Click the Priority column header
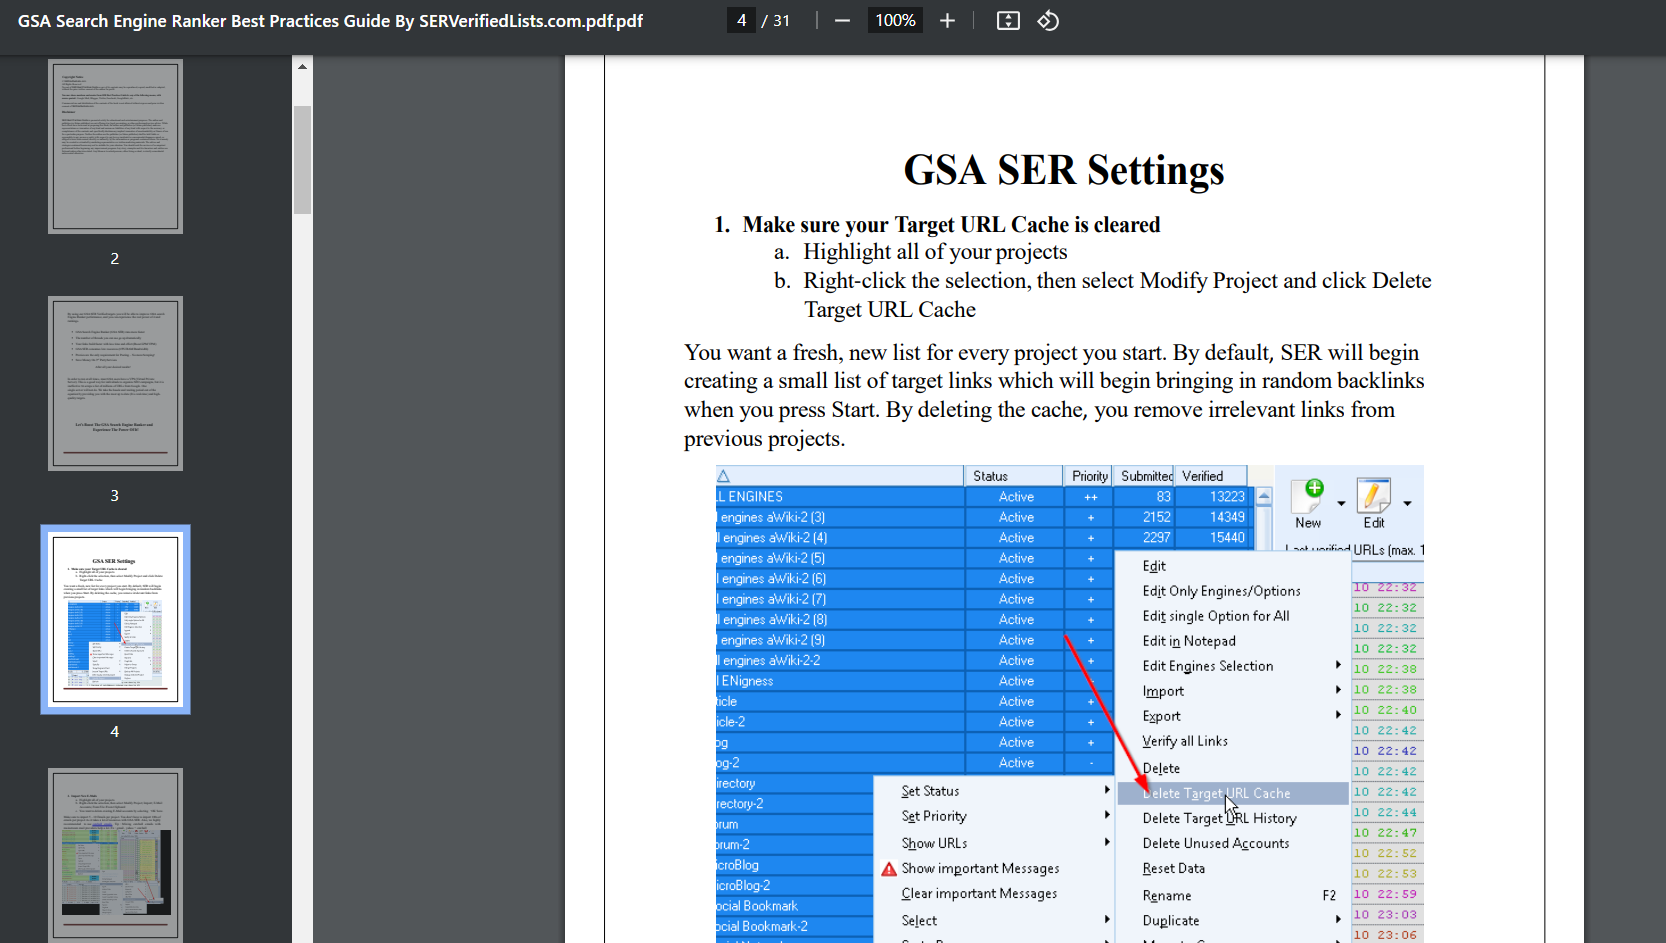 (1089, 476)
